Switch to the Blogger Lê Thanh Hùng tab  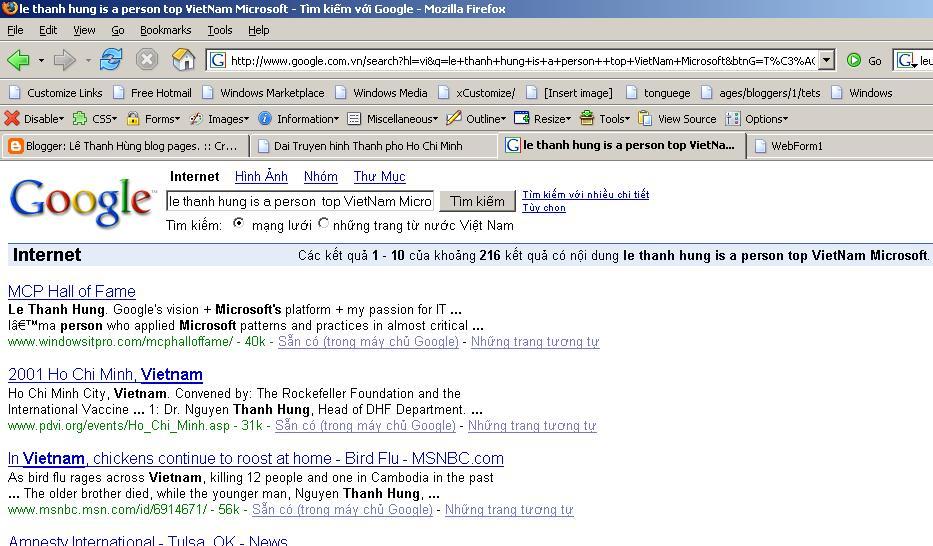click(124, 146)
